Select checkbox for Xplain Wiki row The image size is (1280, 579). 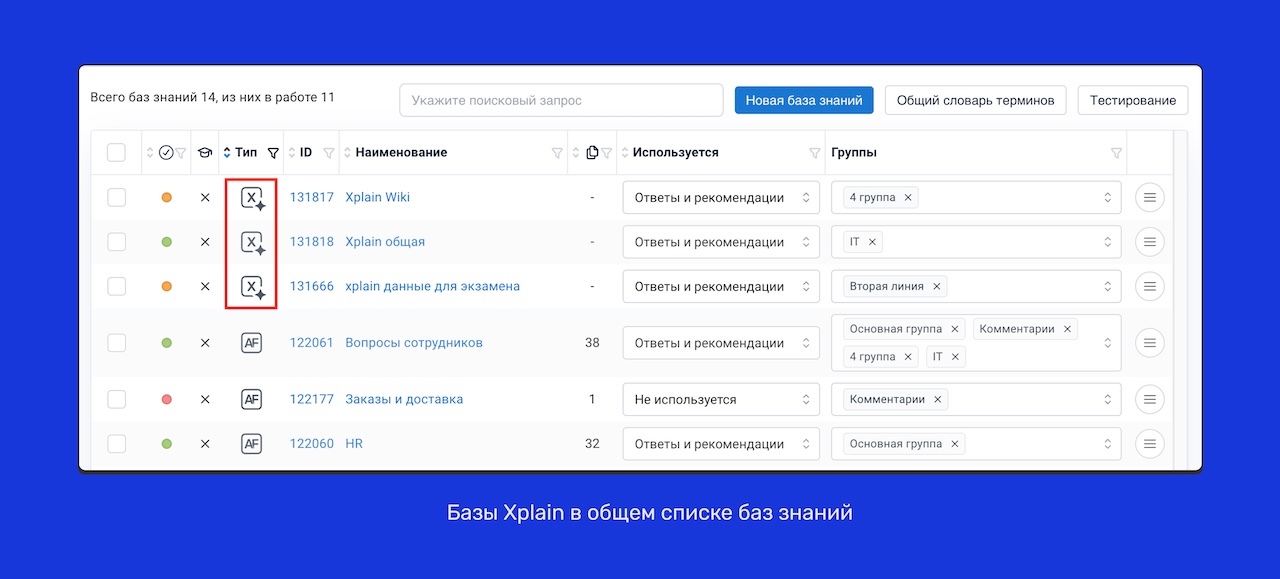point(116,198)
